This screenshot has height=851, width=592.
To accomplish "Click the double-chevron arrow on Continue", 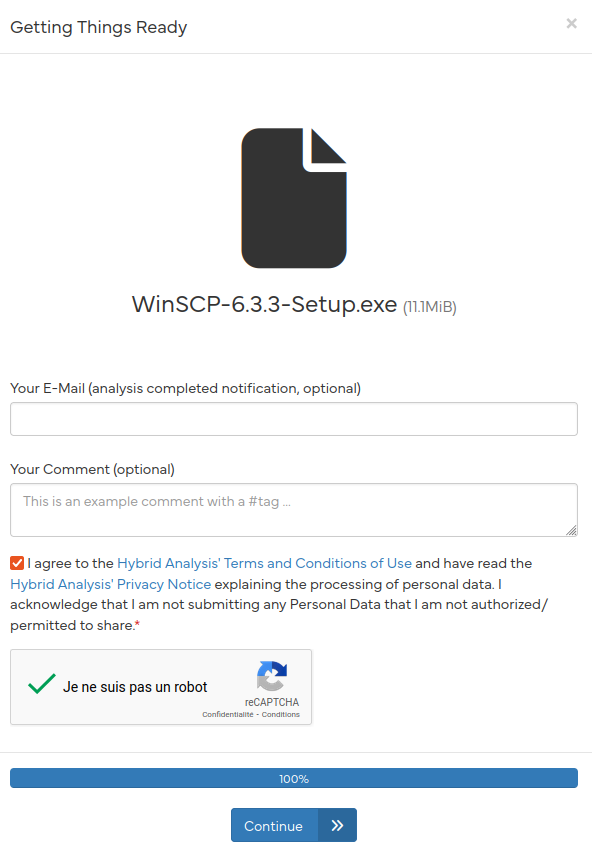I will [338, 825].
